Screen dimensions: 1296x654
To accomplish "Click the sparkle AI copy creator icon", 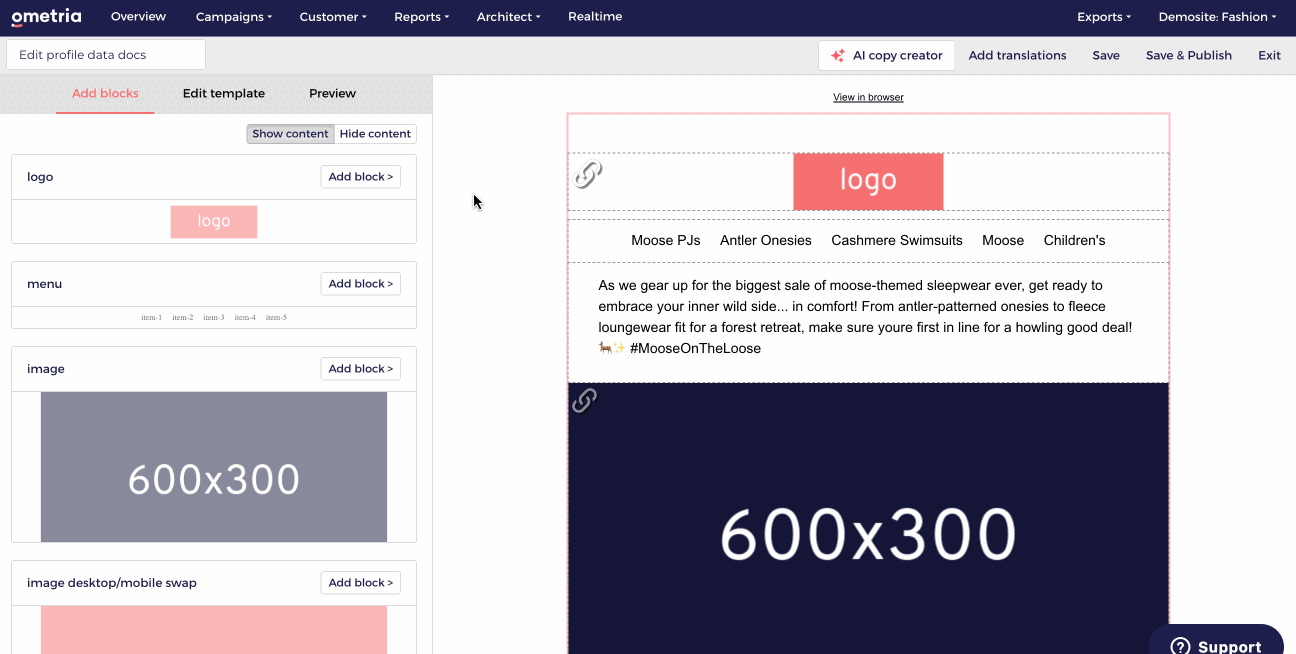I will [x=838, y=56].
